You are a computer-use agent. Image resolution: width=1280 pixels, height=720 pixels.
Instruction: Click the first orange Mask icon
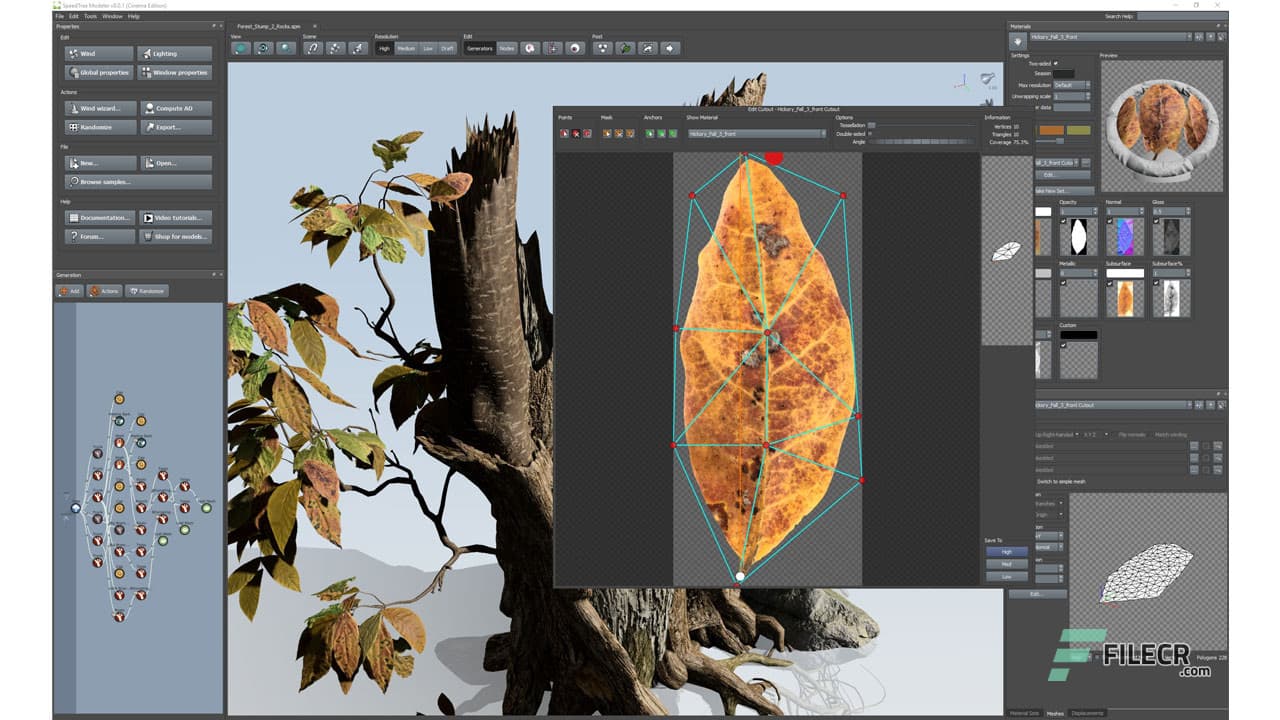(x=606, y=132)
